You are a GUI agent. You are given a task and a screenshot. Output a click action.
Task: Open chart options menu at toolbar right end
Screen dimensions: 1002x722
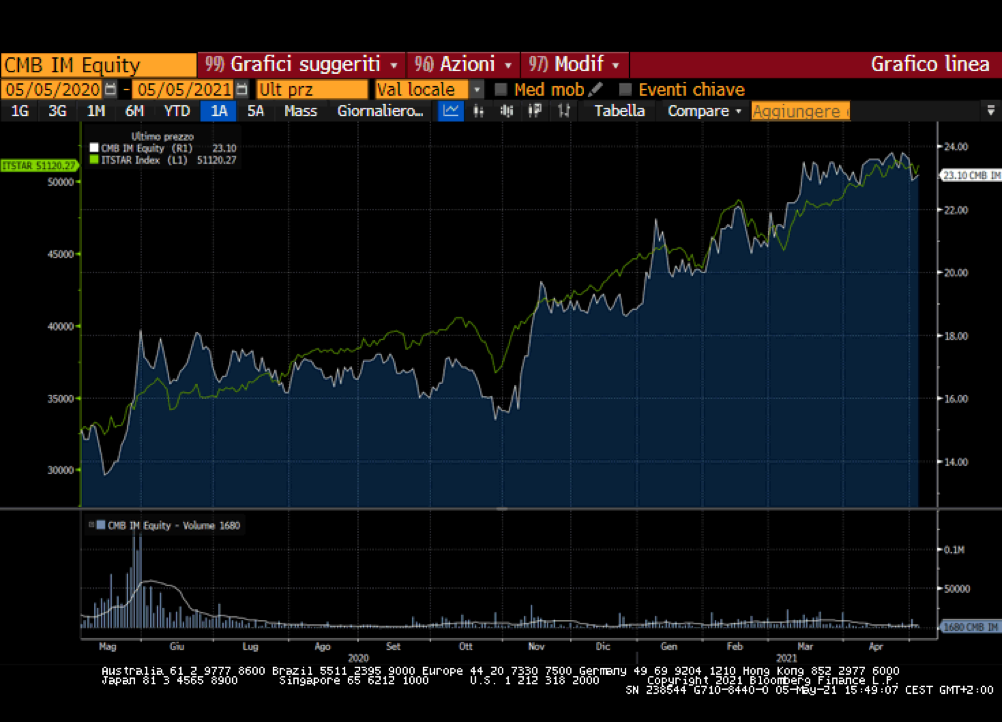click(x=990, y=111)
